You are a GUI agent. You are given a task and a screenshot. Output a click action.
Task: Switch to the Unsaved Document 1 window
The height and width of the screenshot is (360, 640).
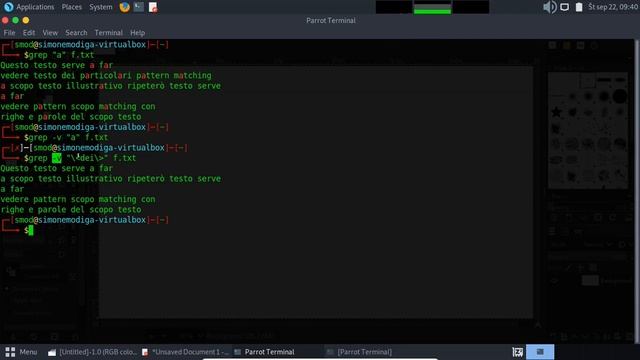point(185,352)
